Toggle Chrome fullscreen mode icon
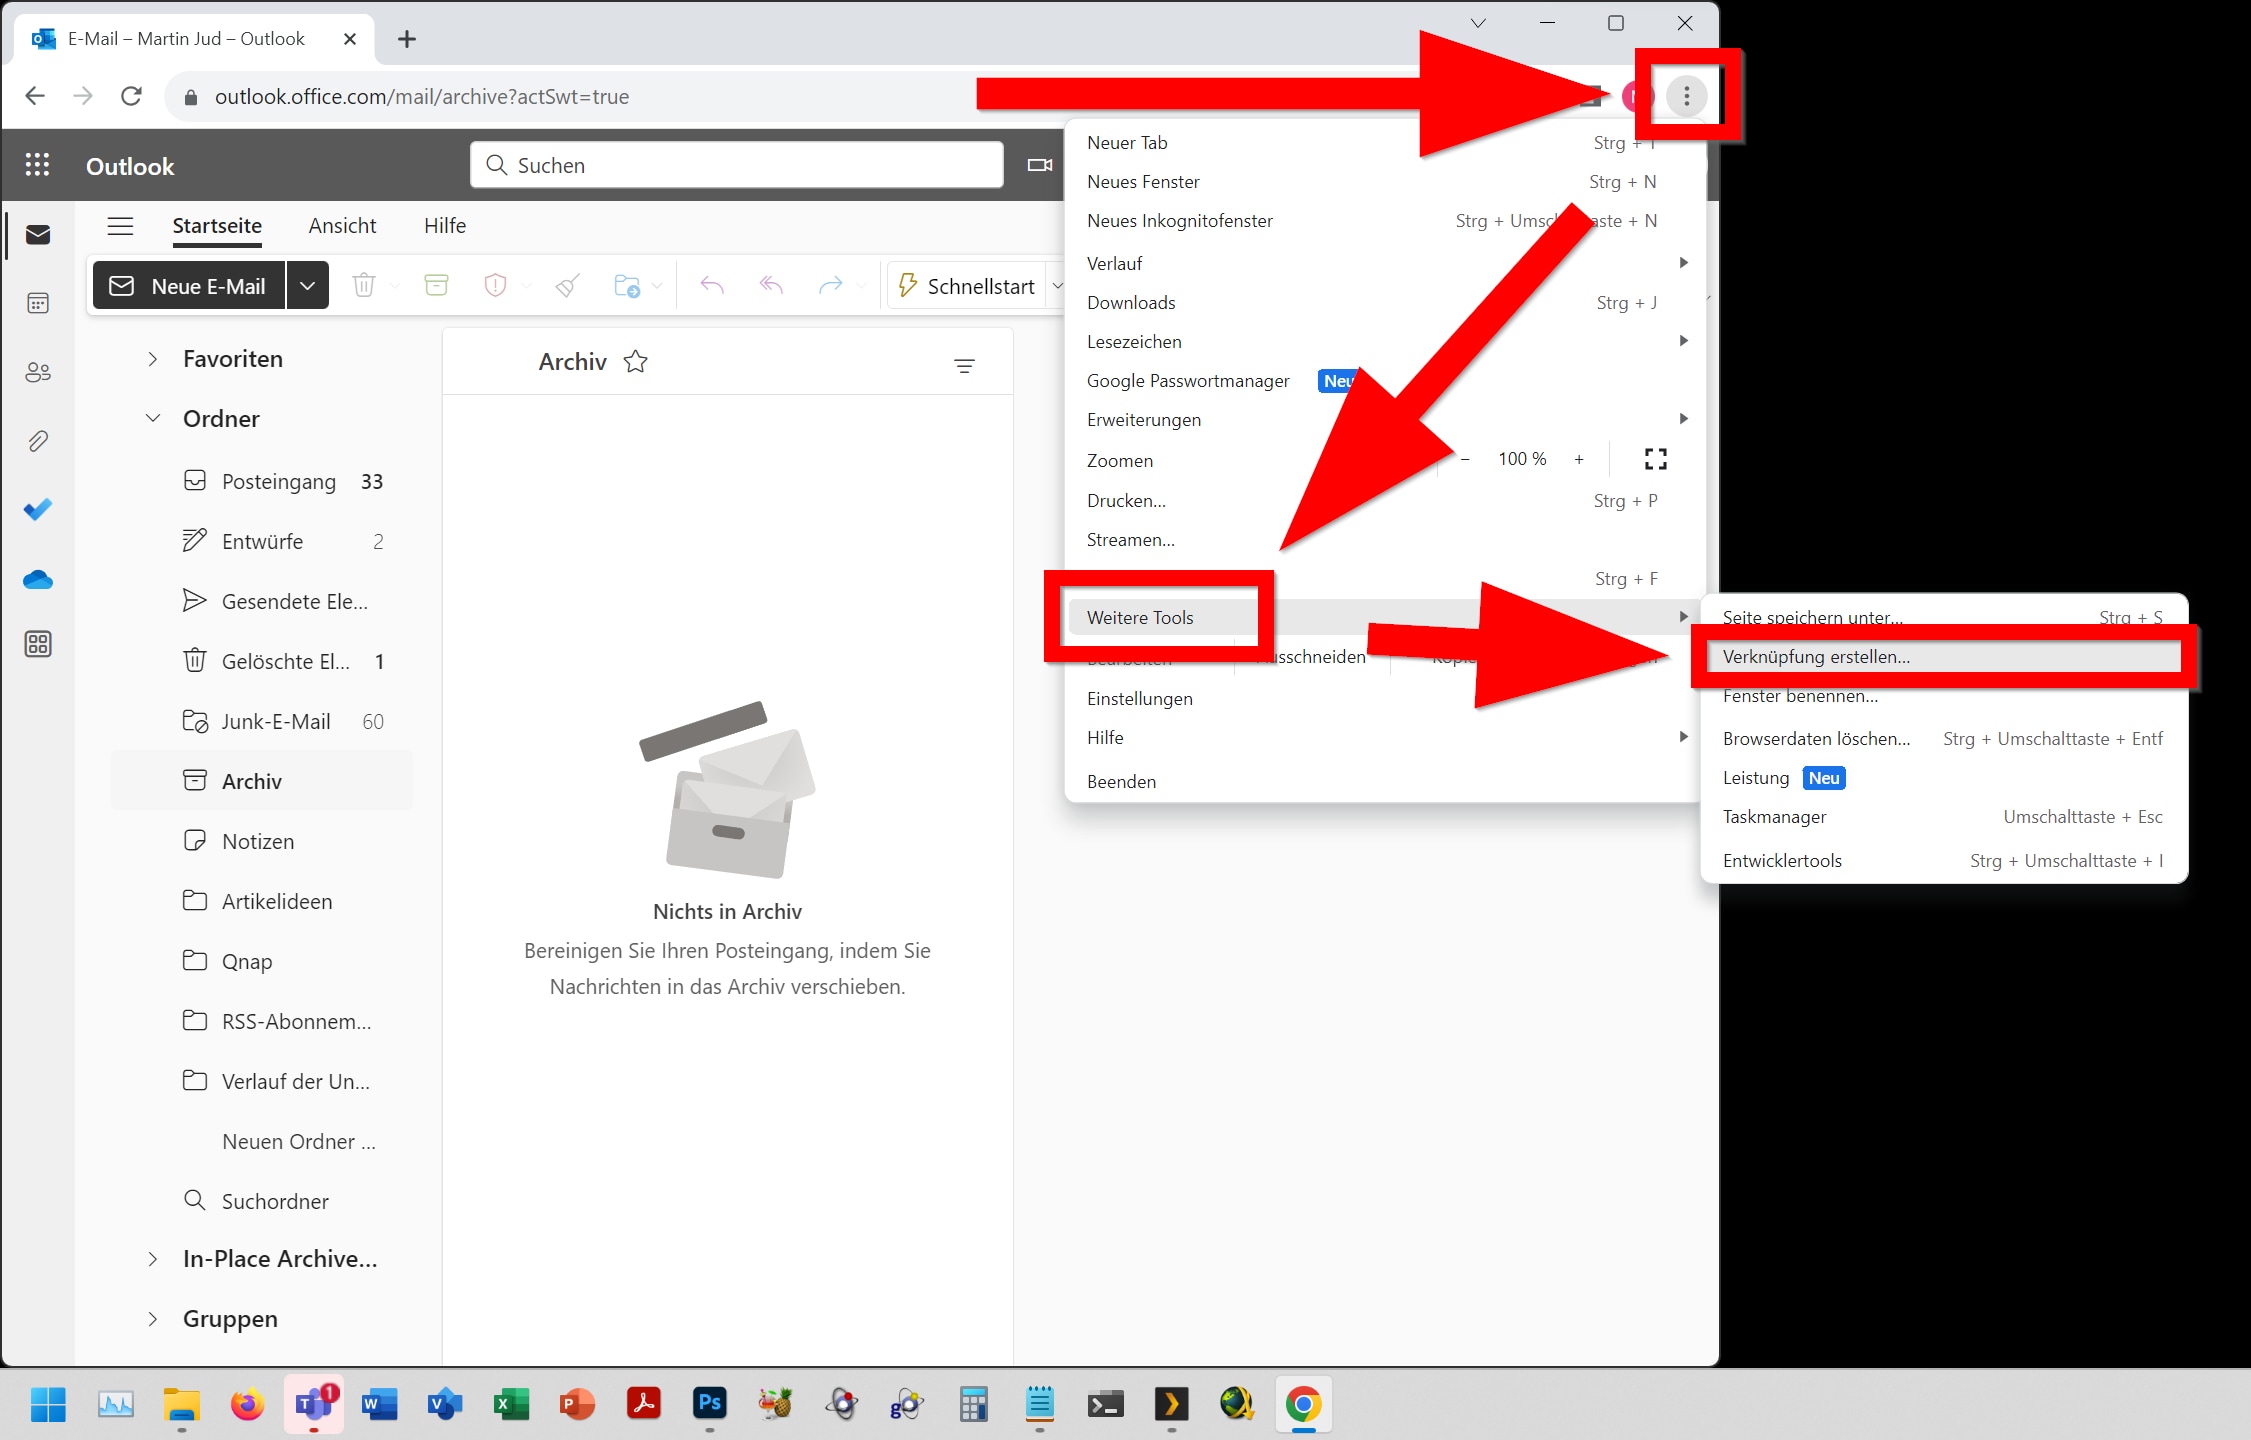2251x1440 pixels. pos(1655,459)
